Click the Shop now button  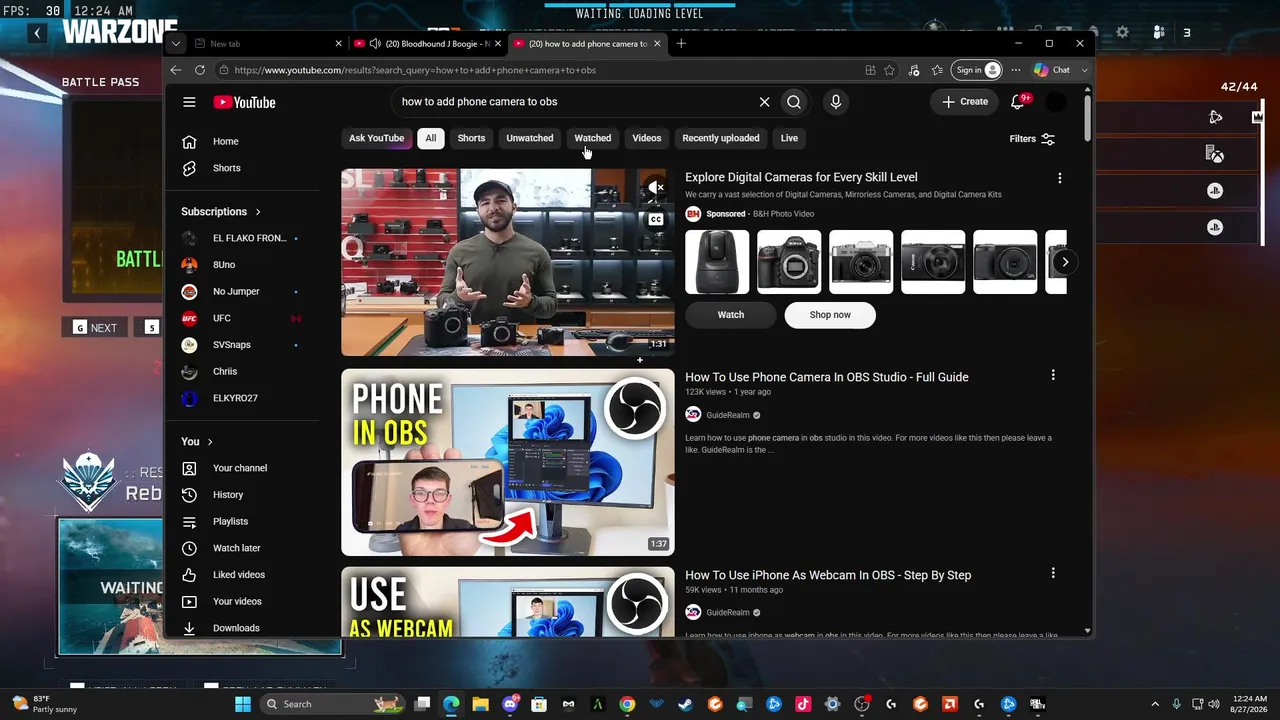pos(830,315)
